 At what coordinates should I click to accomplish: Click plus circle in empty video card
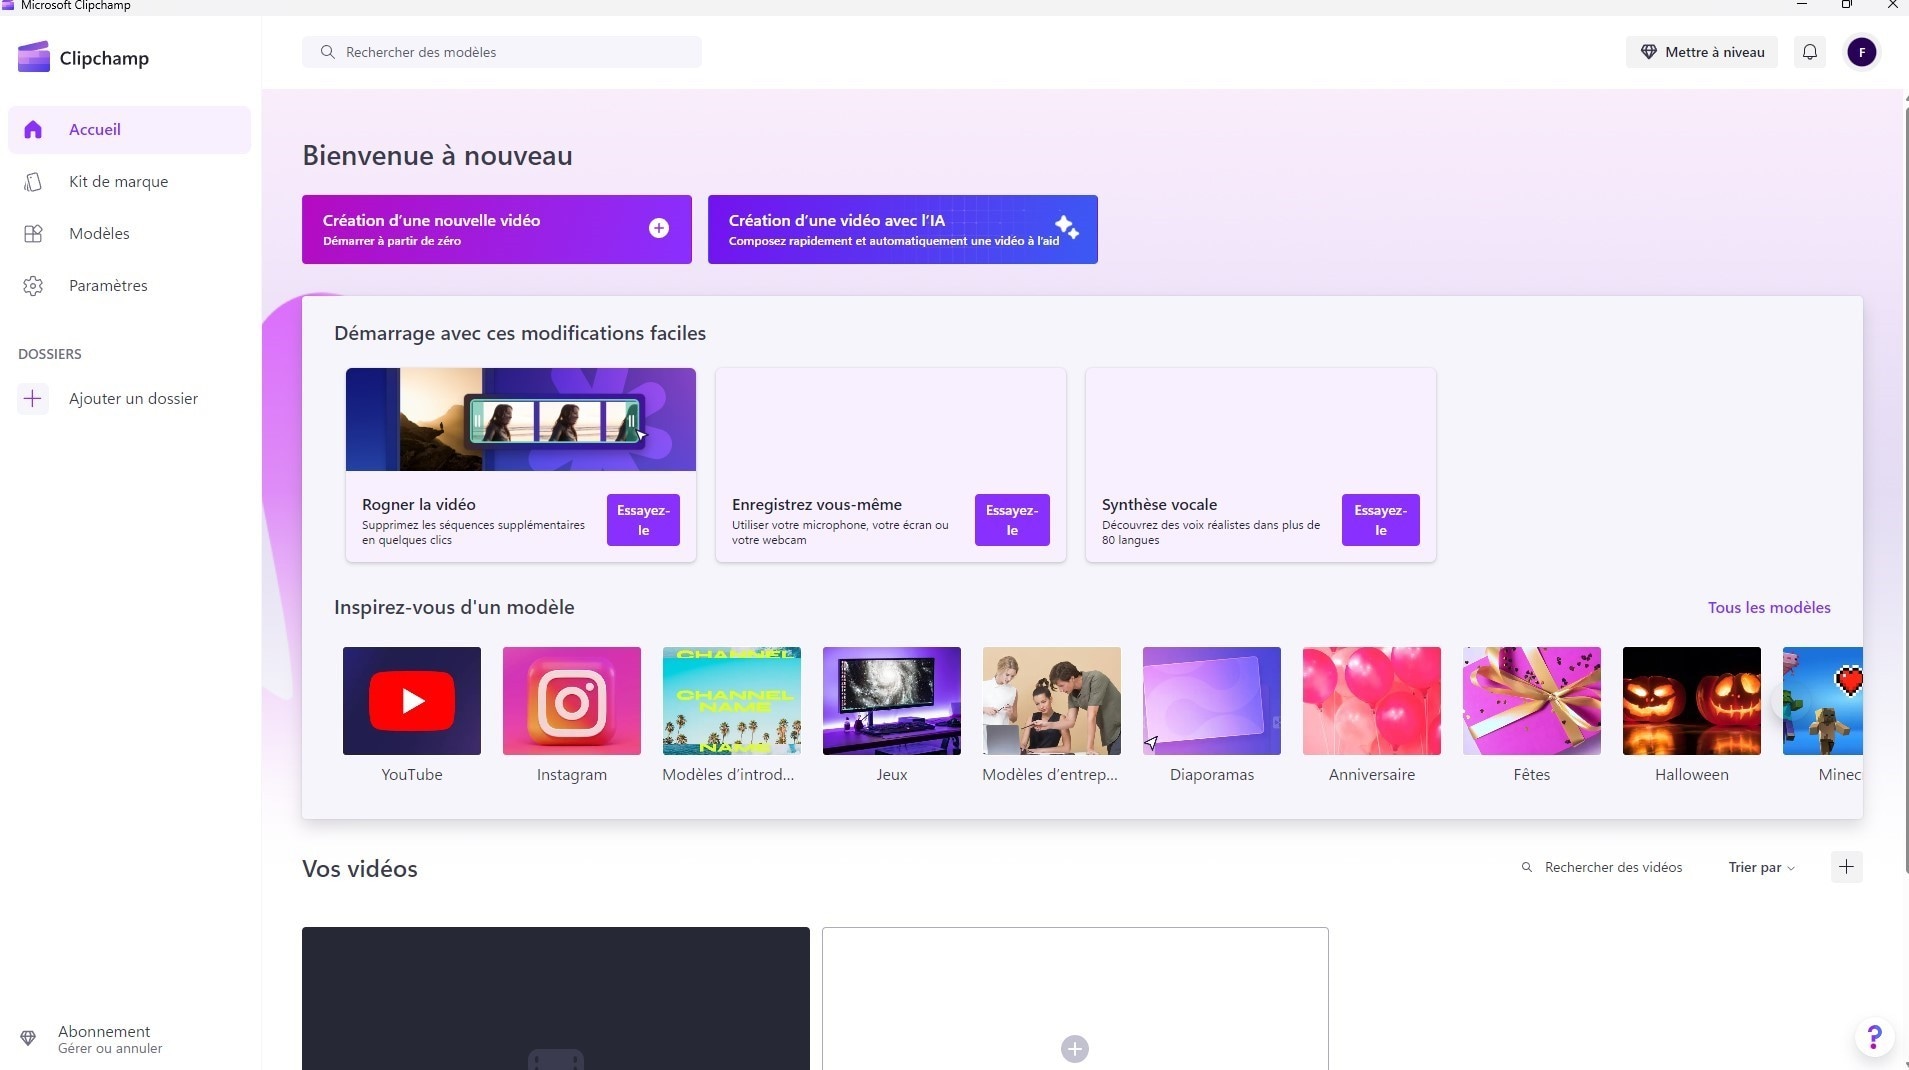[x=1075, y=1049]
